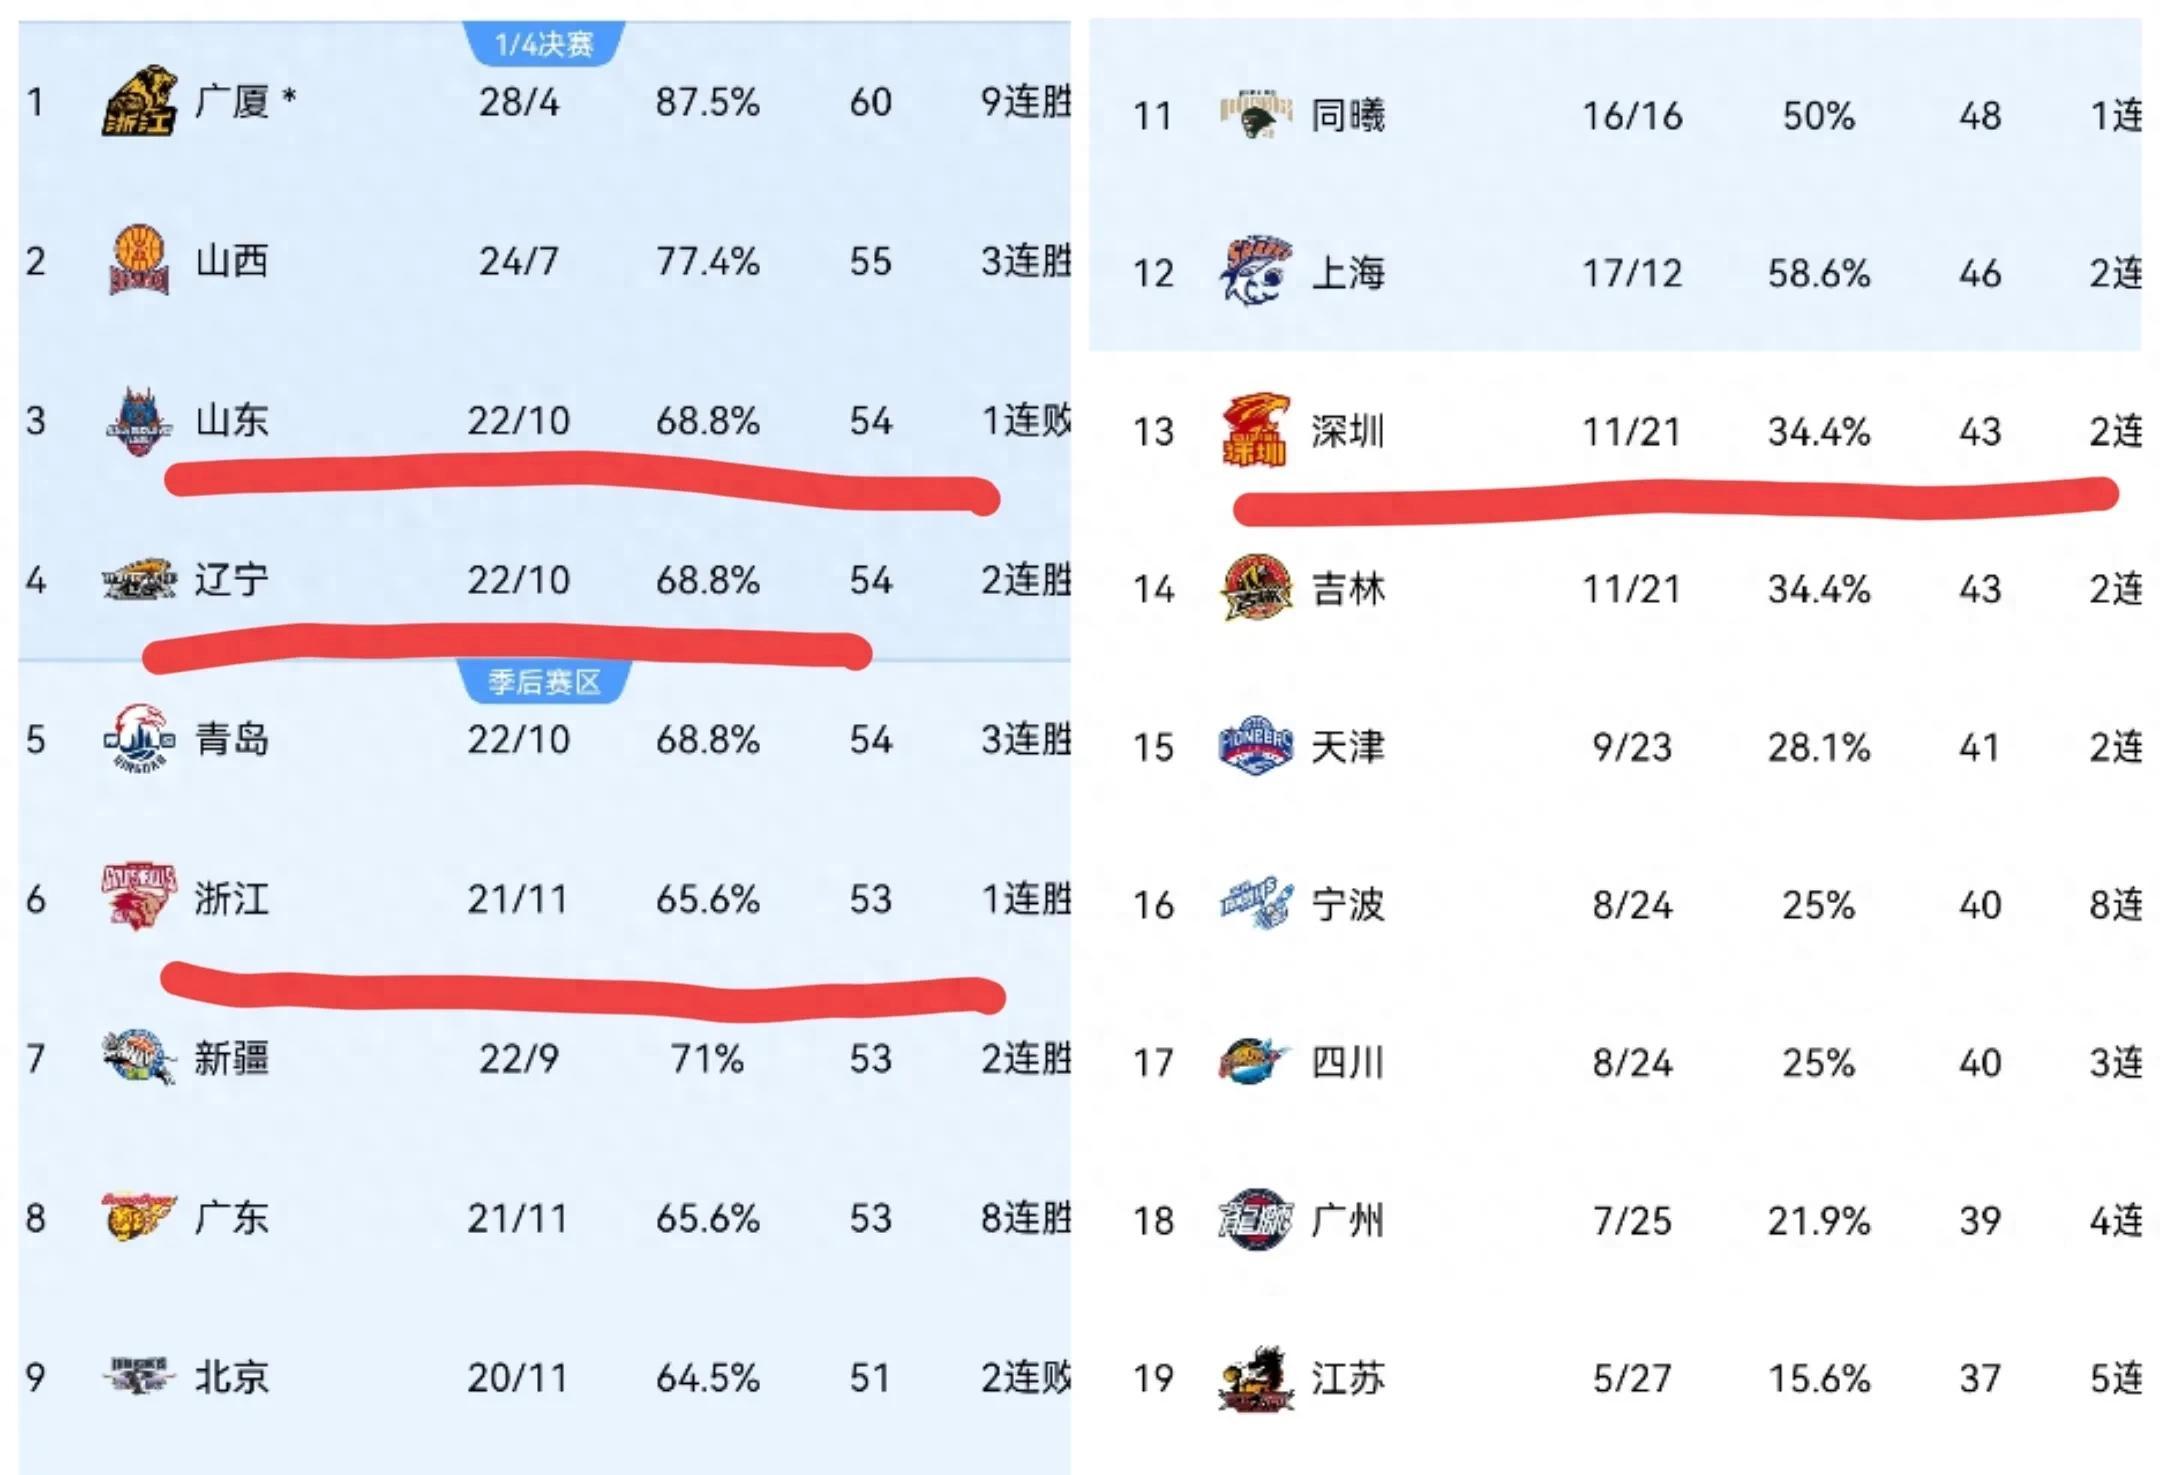Click the 北京 team name
This screenshot has height=1475, width=2160.
[231, 1377]
